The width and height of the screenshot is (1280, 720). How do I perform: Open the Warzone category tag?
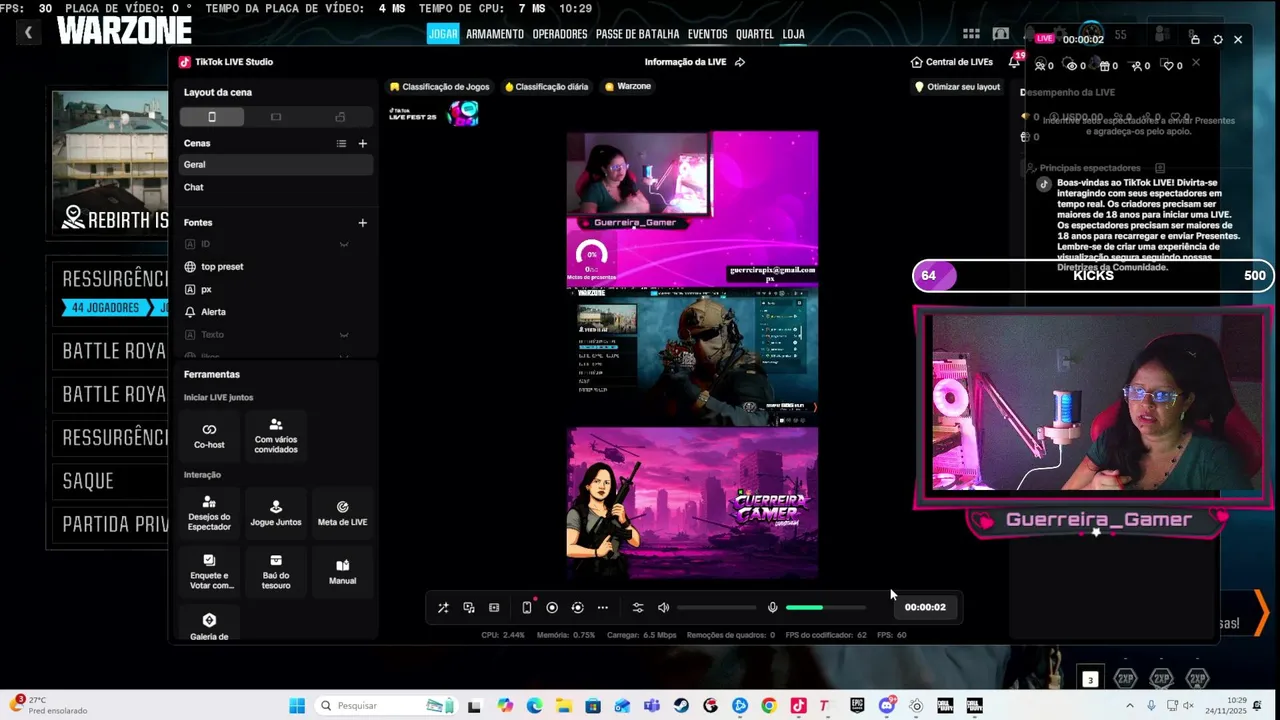(628, 87)
